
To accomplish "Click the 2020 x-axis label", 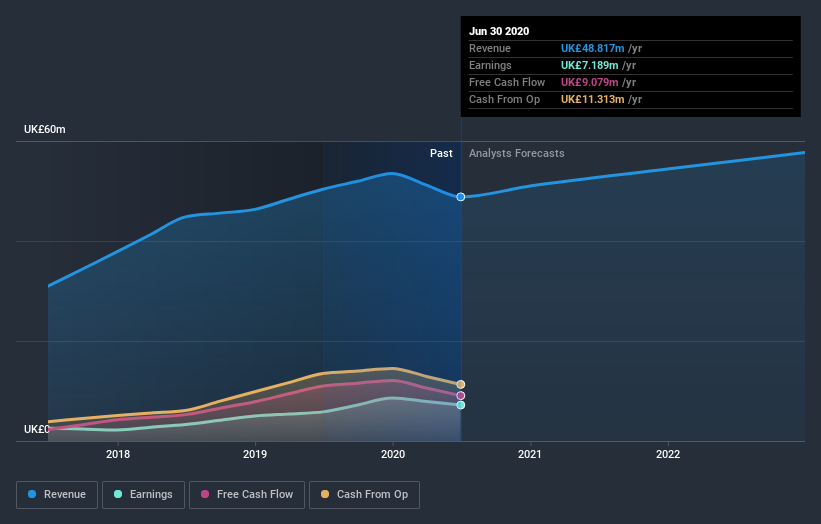I will tap(393, 454).
